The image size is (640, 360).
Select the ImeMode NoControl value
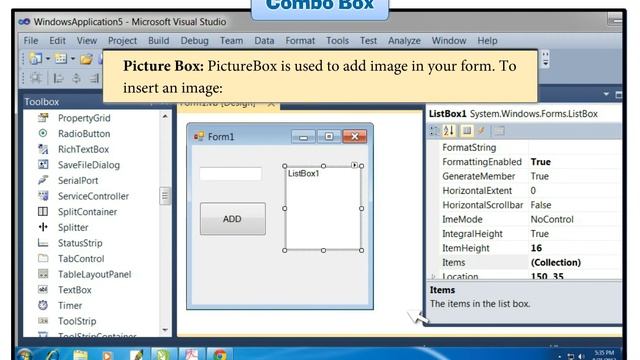[552, 219]
